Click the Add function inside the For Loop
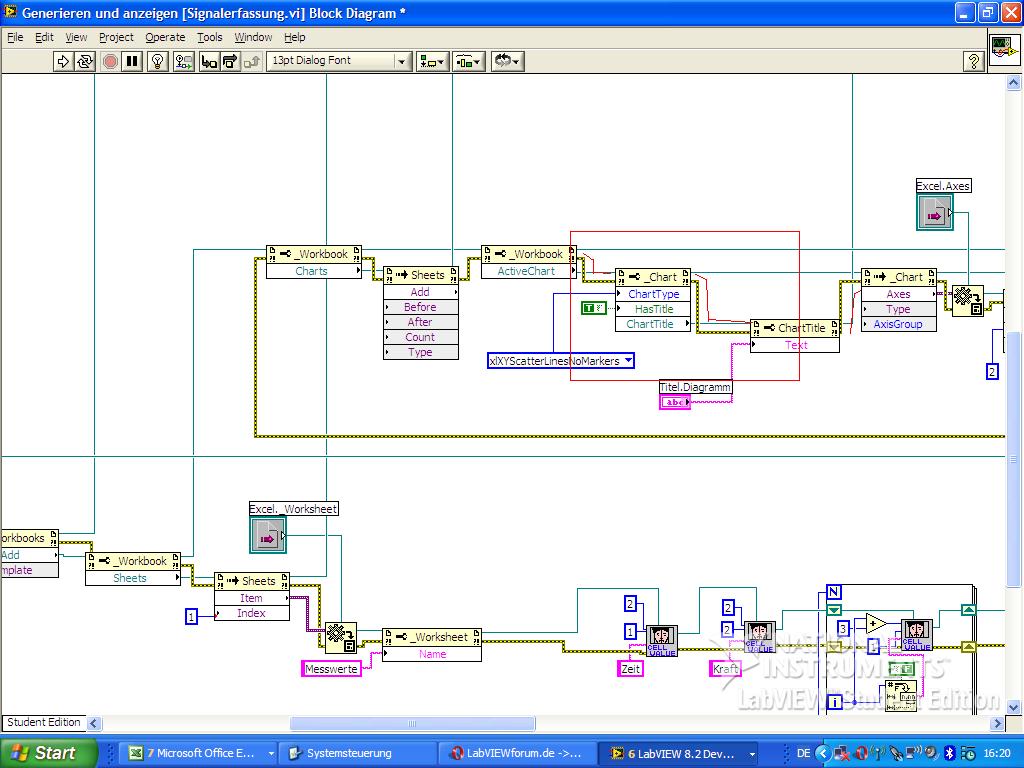 875,624
